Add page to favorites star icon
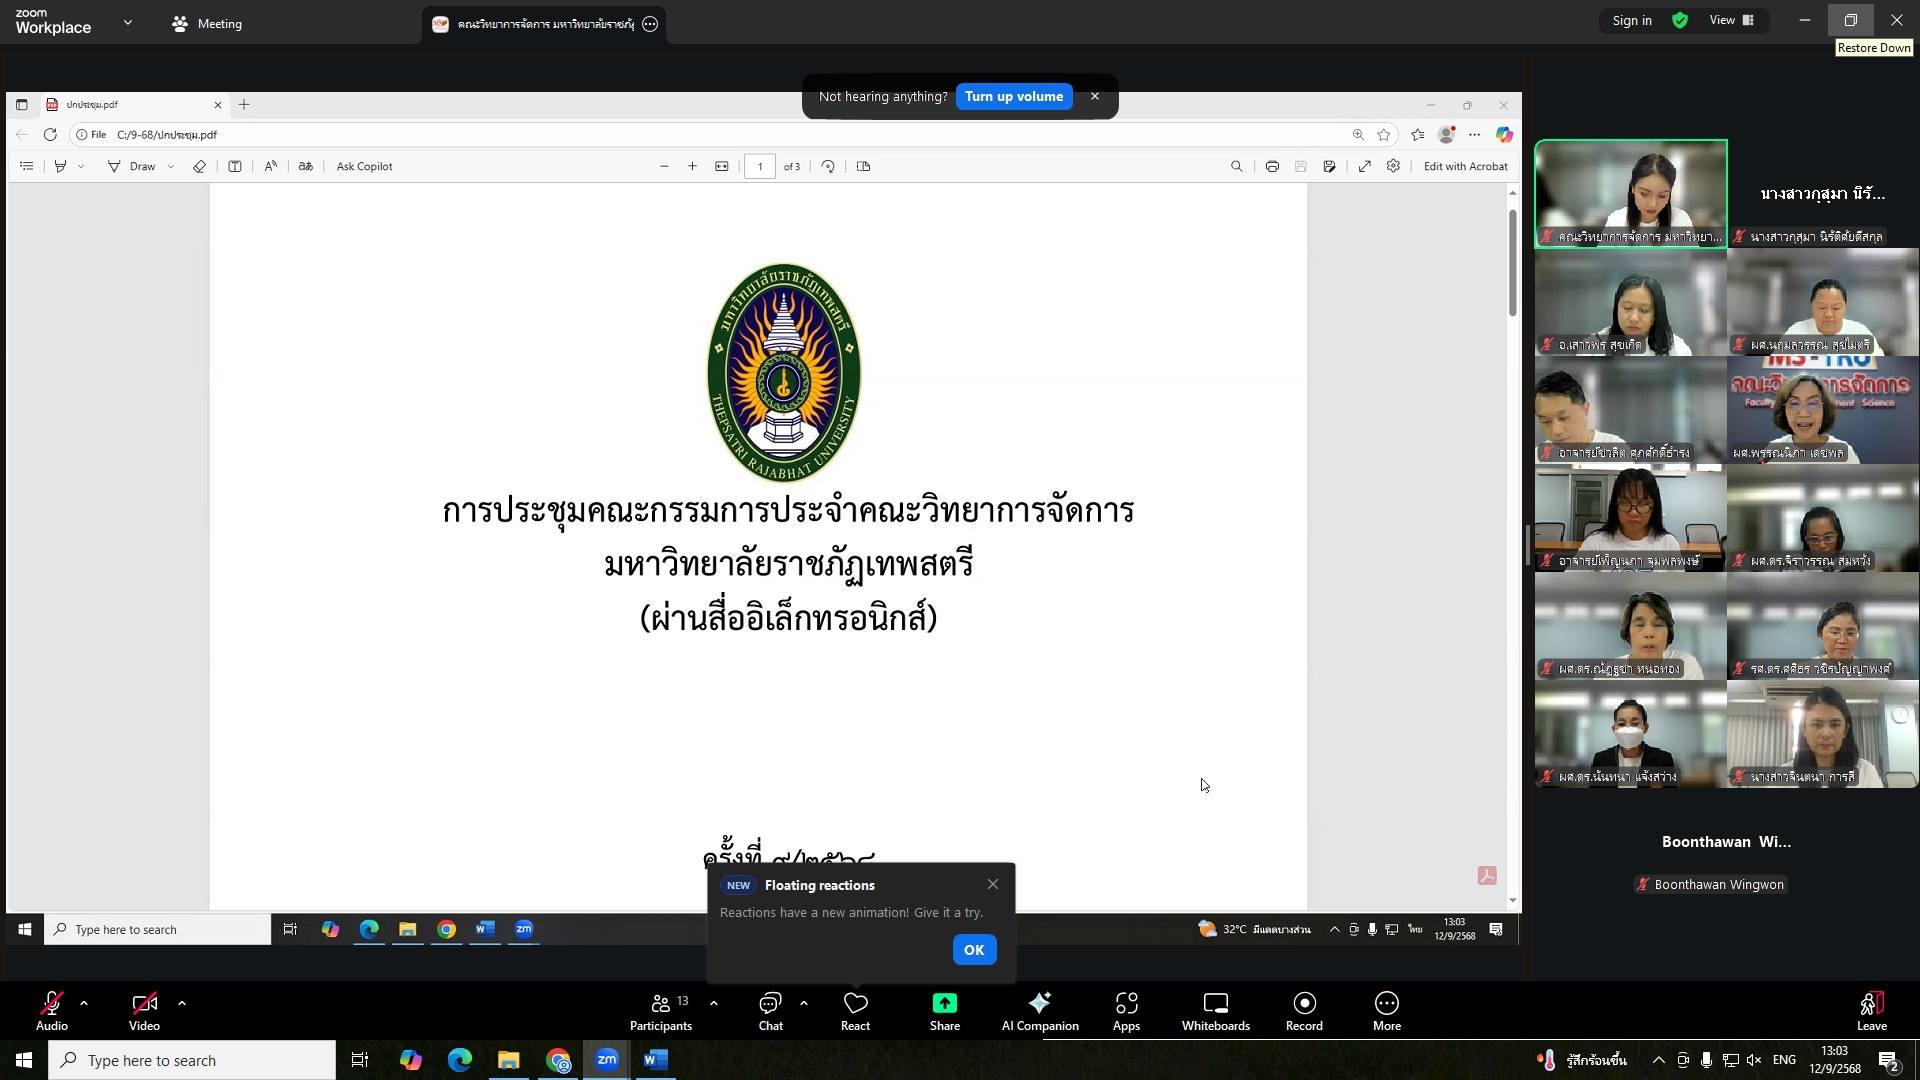This screenshot has width=1920, height=1080. click(x=1384, y=135)
